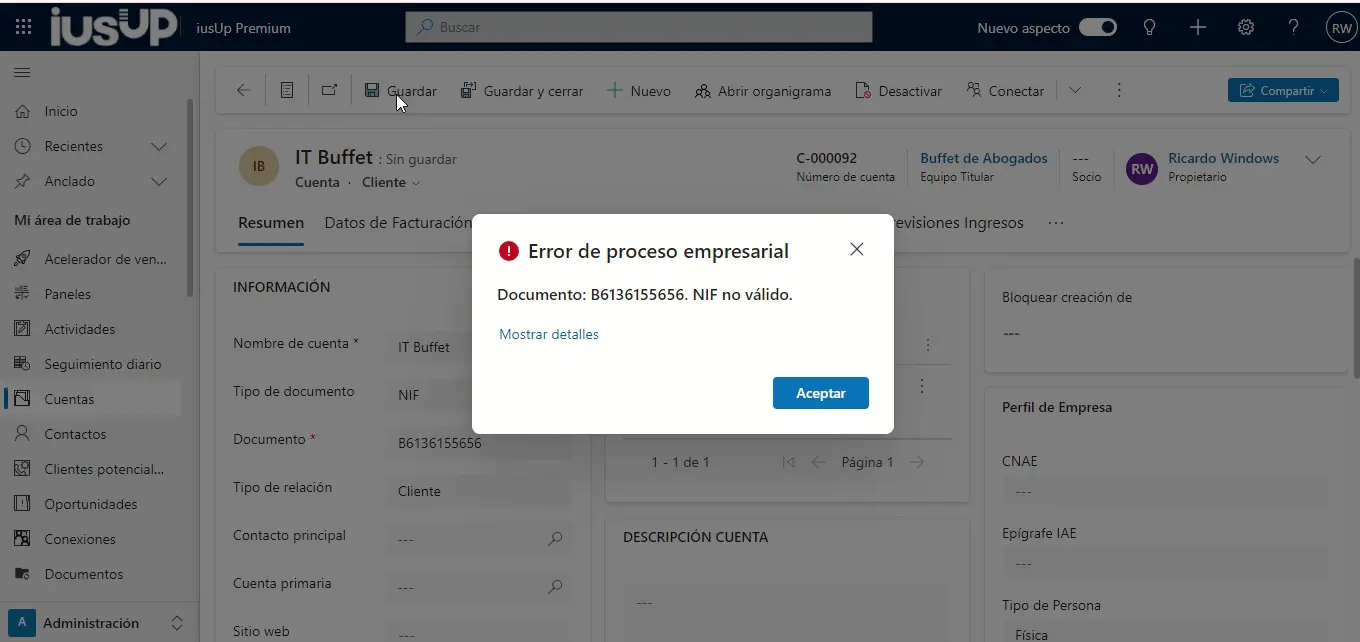Image resolution: width=1360 pixels, height=642 pixels.
Task: Open Contactos in the sidebar
Action: click(x=75, y=434)
